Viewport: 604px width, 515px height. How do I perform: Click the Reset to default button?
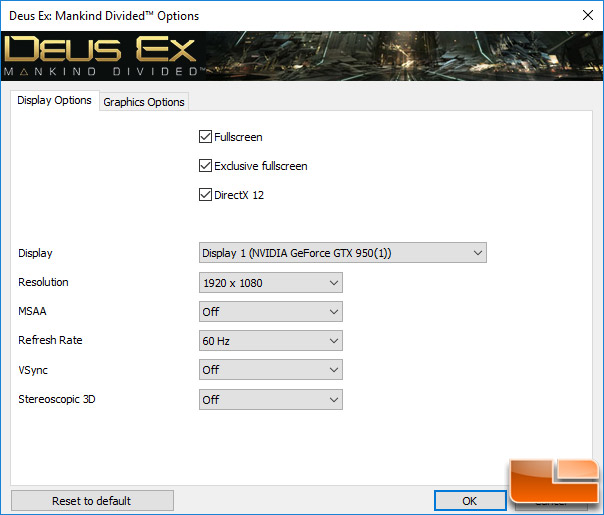[x=92, y=501]
